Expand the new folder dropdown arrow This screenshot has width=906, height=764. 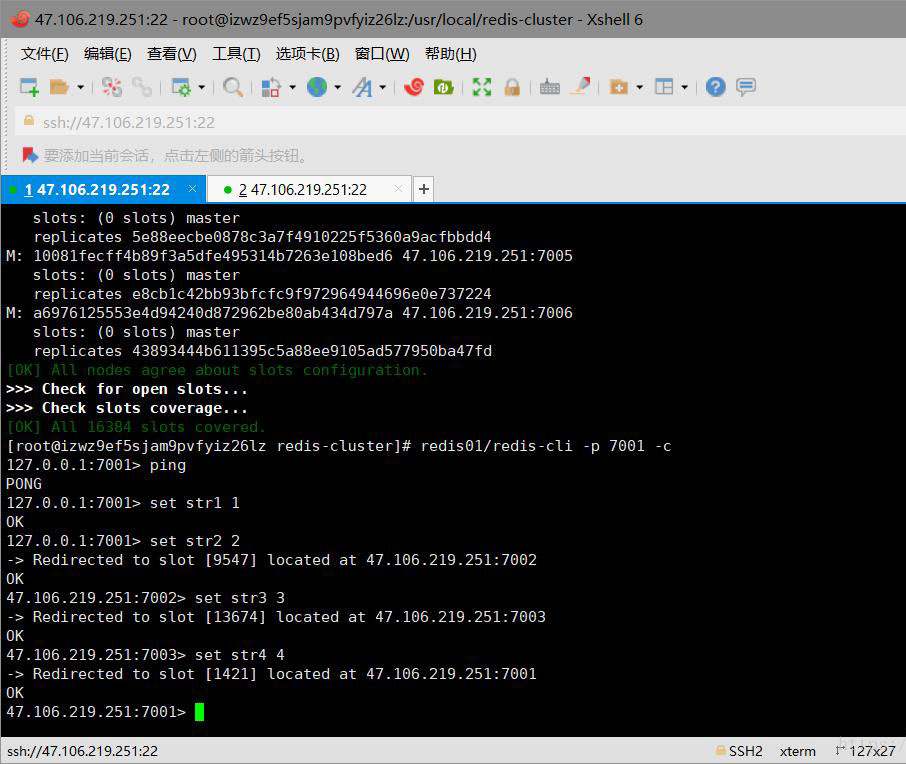click(x=640, y=88)
